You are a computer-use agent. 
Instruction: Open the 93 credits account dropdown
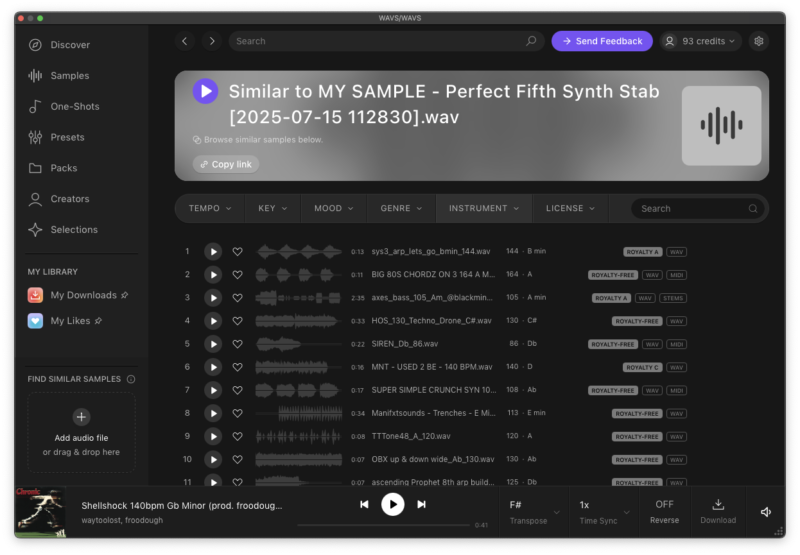click(x=700, y=41)
